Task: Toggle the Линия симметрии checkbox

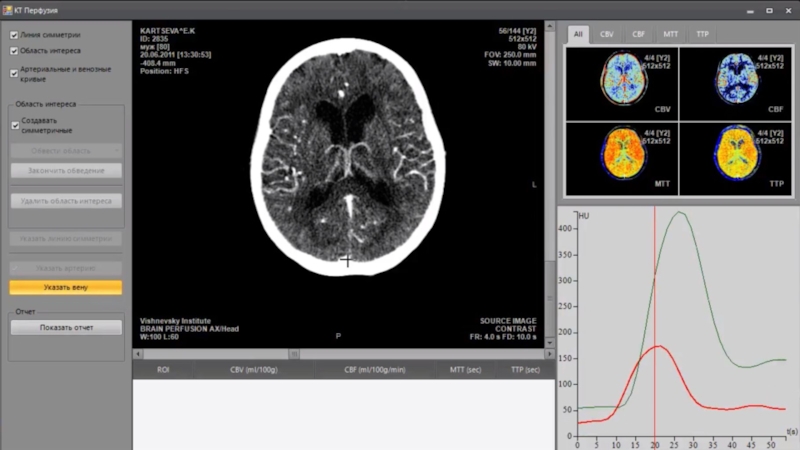Action: tap(14, 35)
